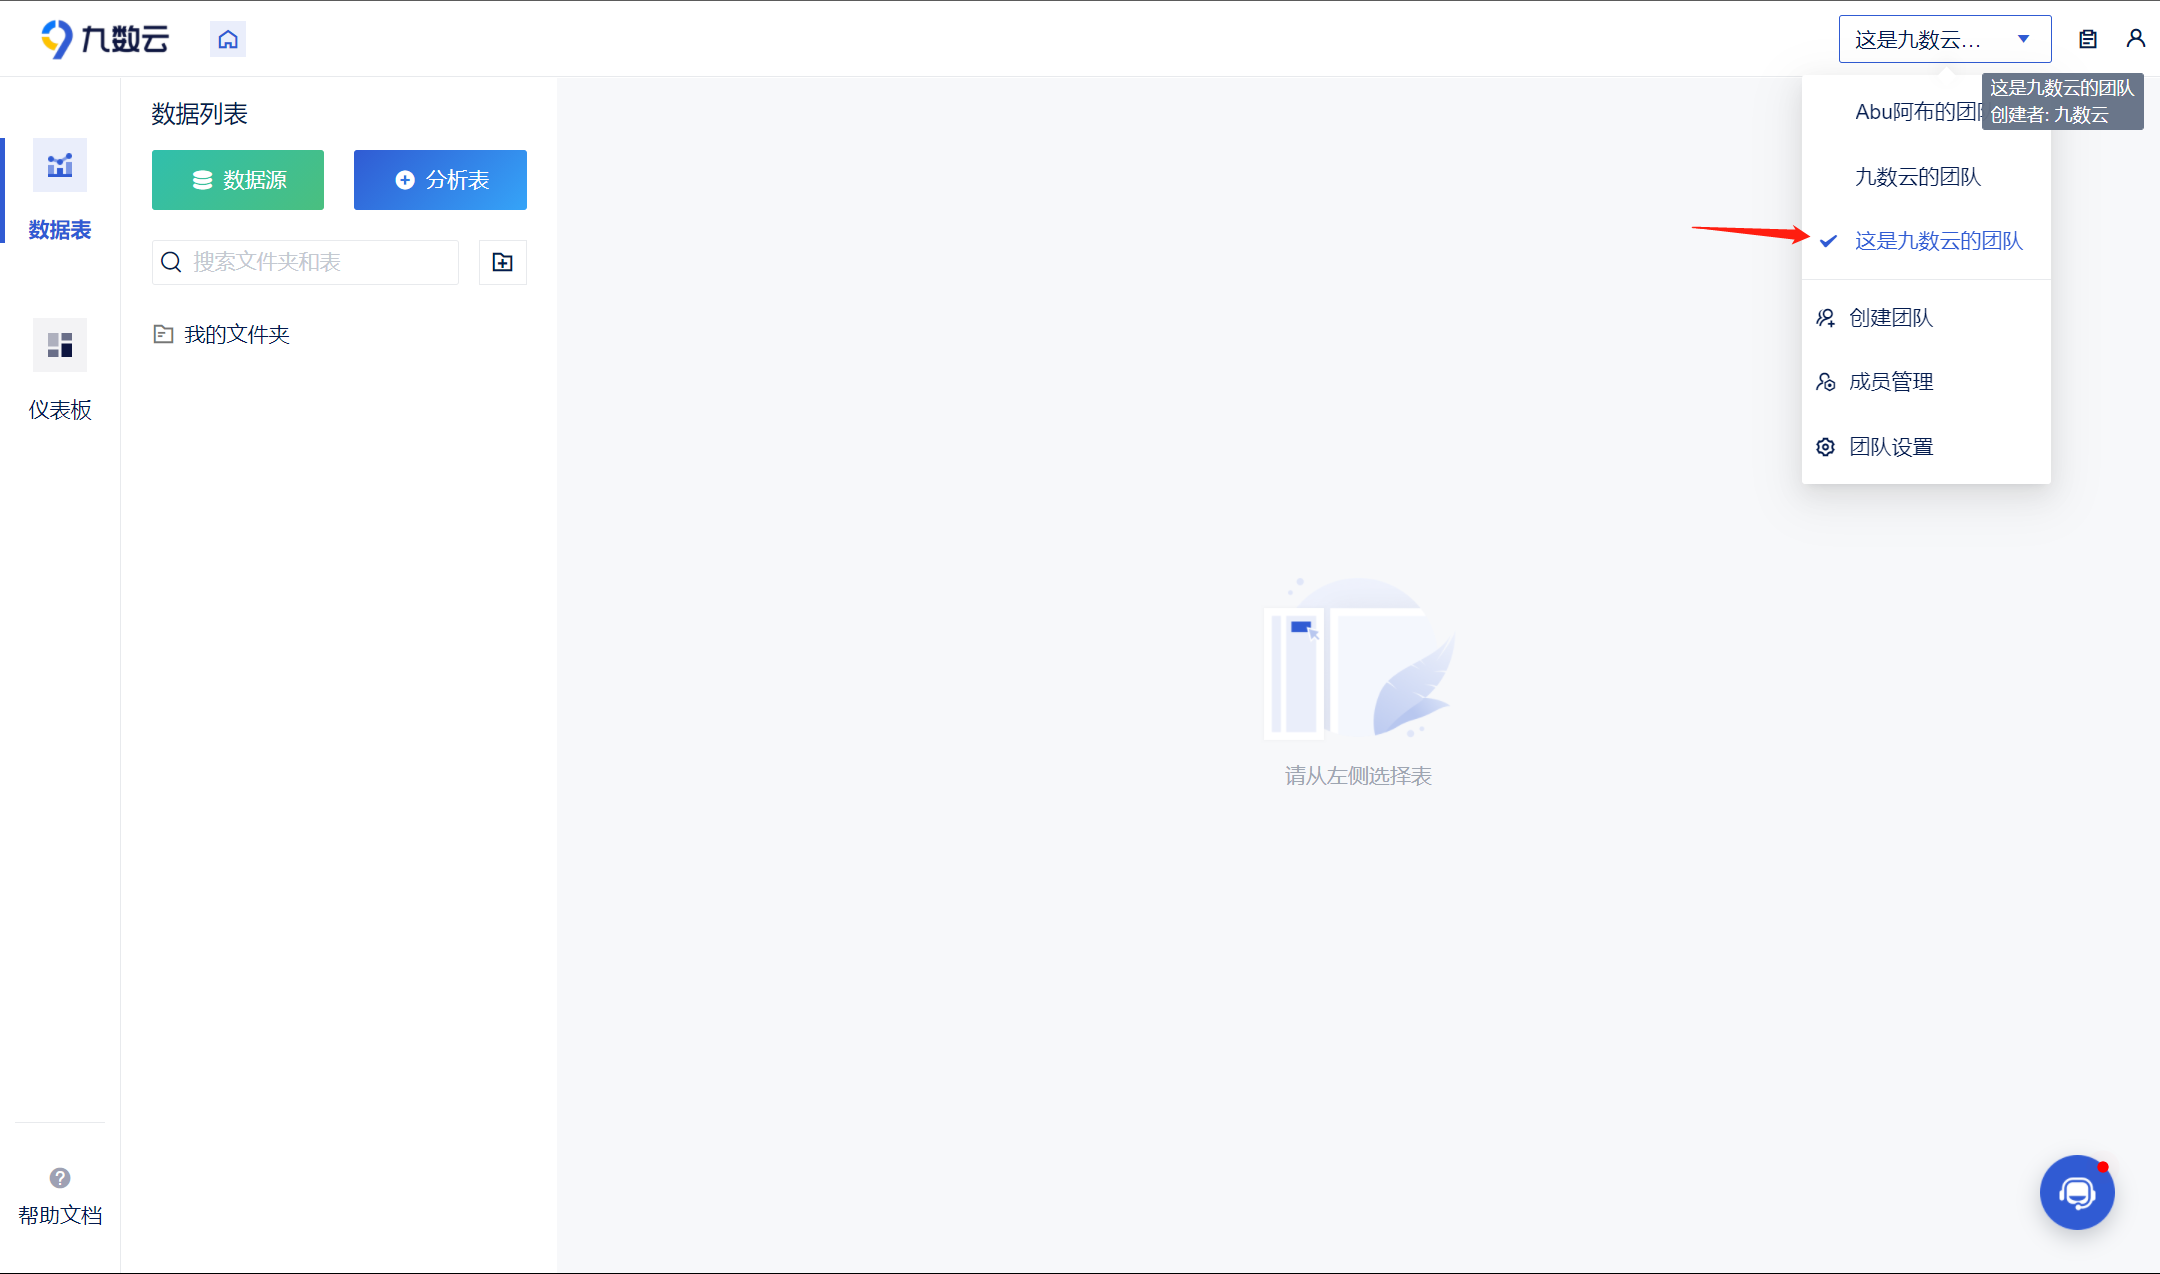Open the clipboard notes icon top right
This screenshot has height=1274, width=2160.
[2088, 39]
